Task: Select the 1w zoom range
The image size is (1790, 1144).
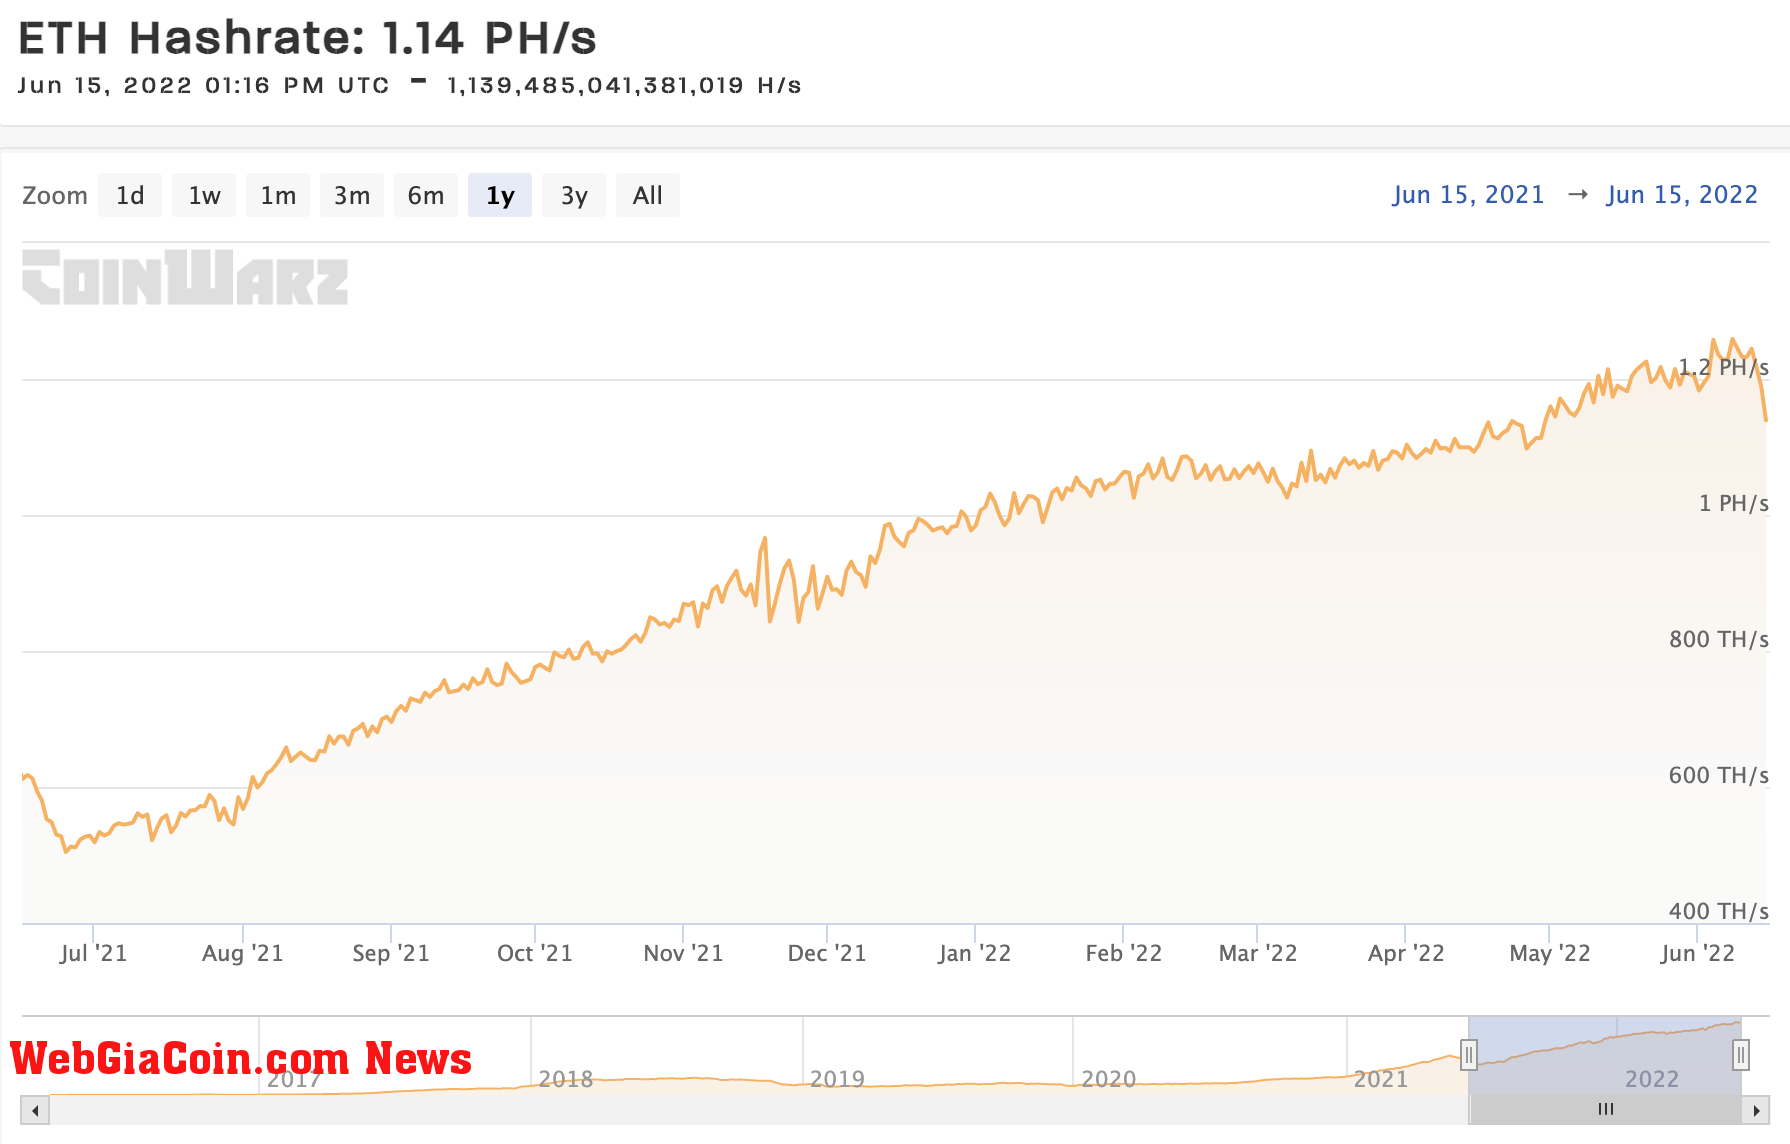Action: (x=204, y=195)
